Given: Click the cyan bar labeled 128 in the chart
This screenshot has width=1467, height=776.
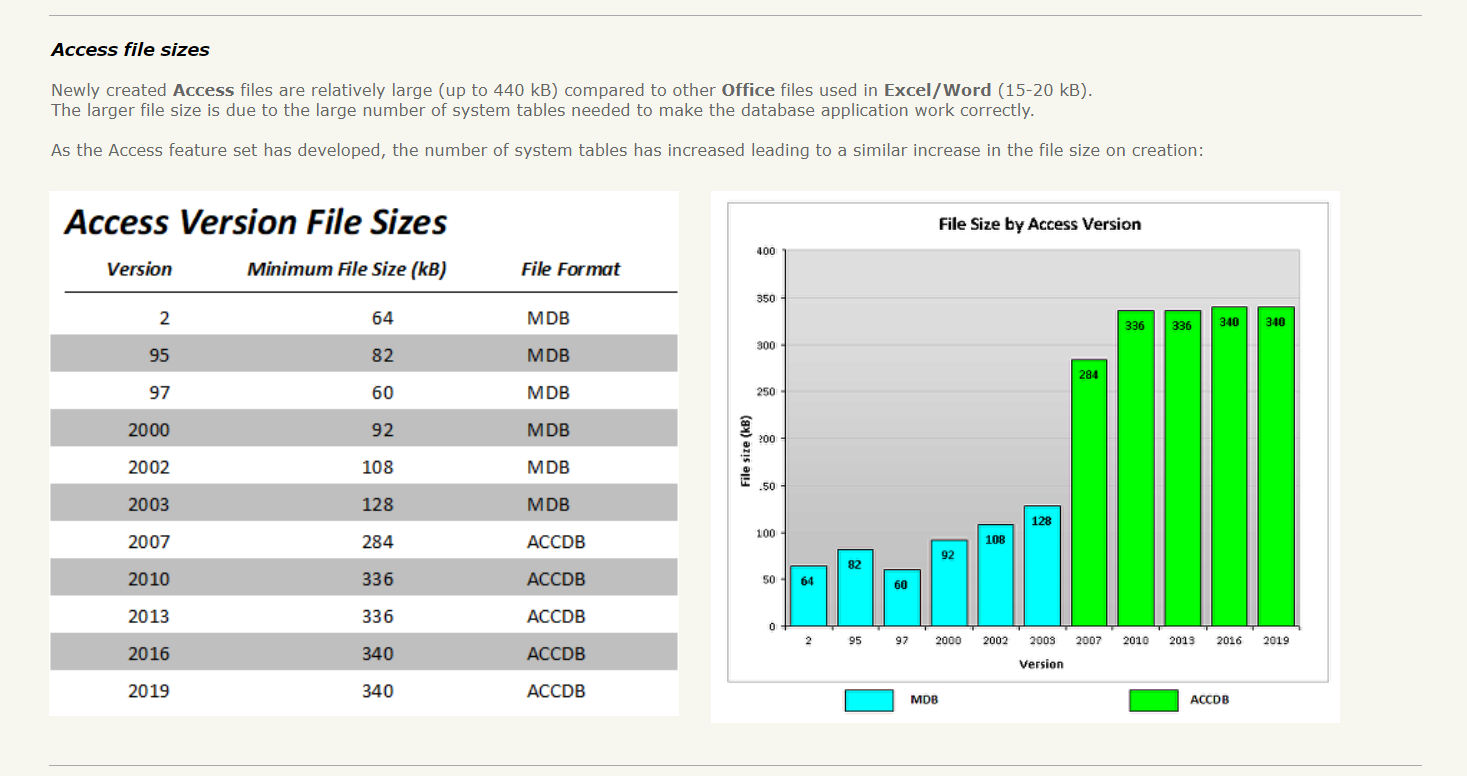Looking at the screenshot, I should point(1042,566).
